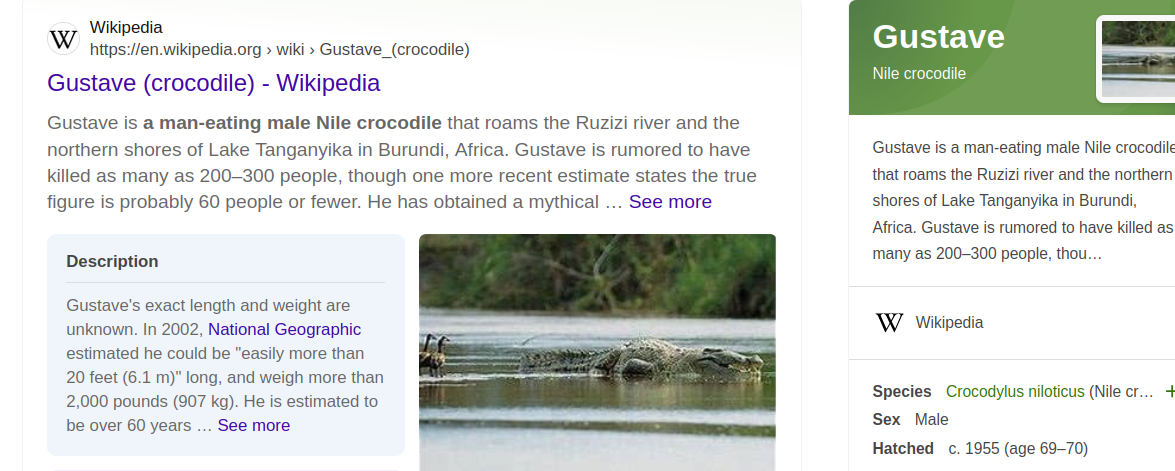Click the 'Gustave' heading in the knowledge panel

point(938,37)
